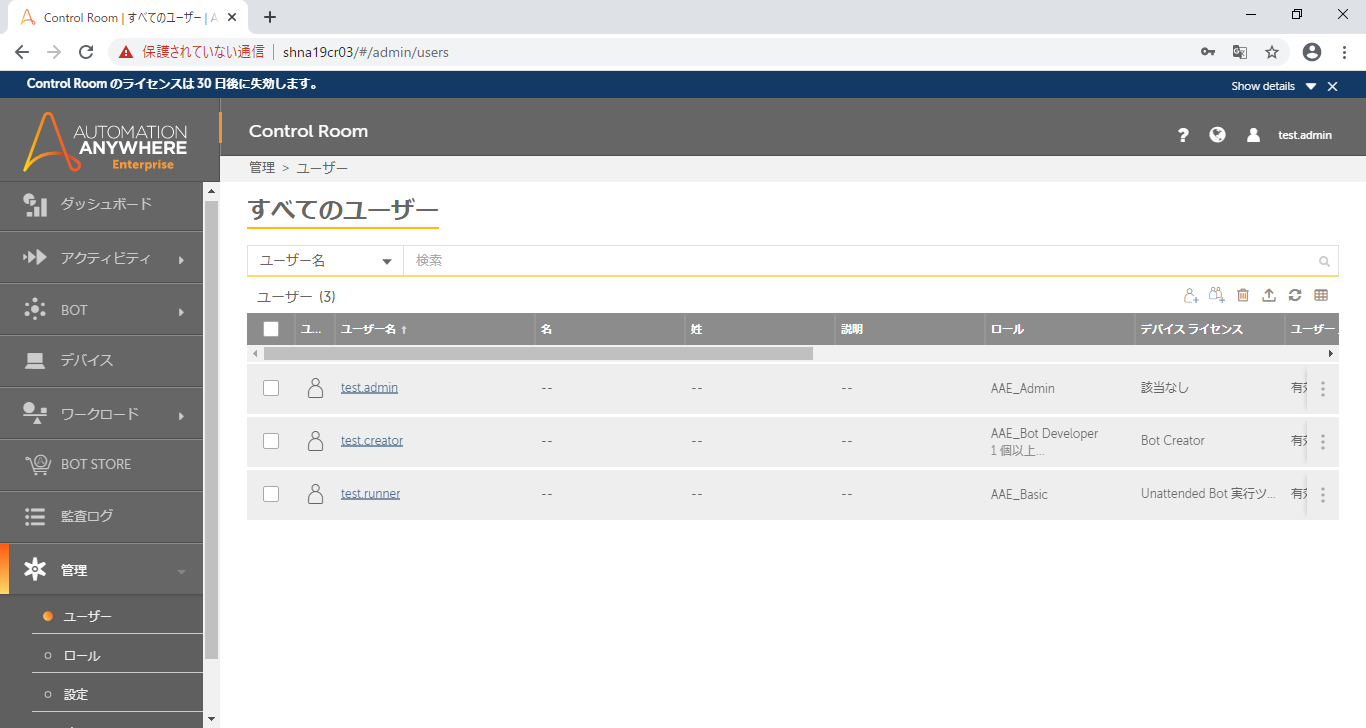This screenshot has width=1366, height=728.
Task: Click test.admin account name in header
Action: coord(1305,135)
